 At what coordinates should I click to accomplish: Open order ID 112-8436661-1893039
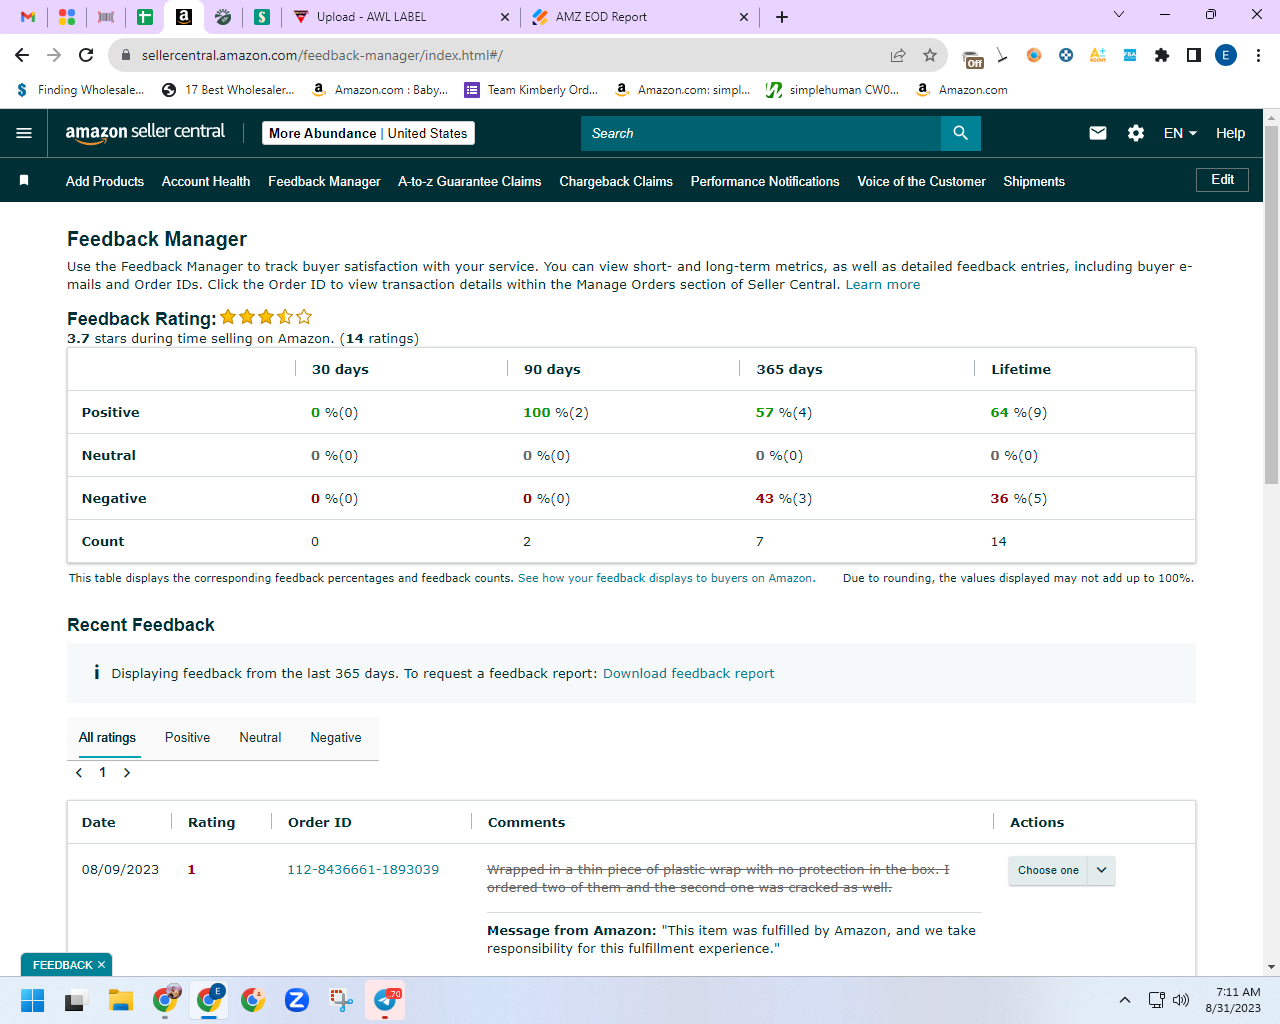click(x=363, y=870)
